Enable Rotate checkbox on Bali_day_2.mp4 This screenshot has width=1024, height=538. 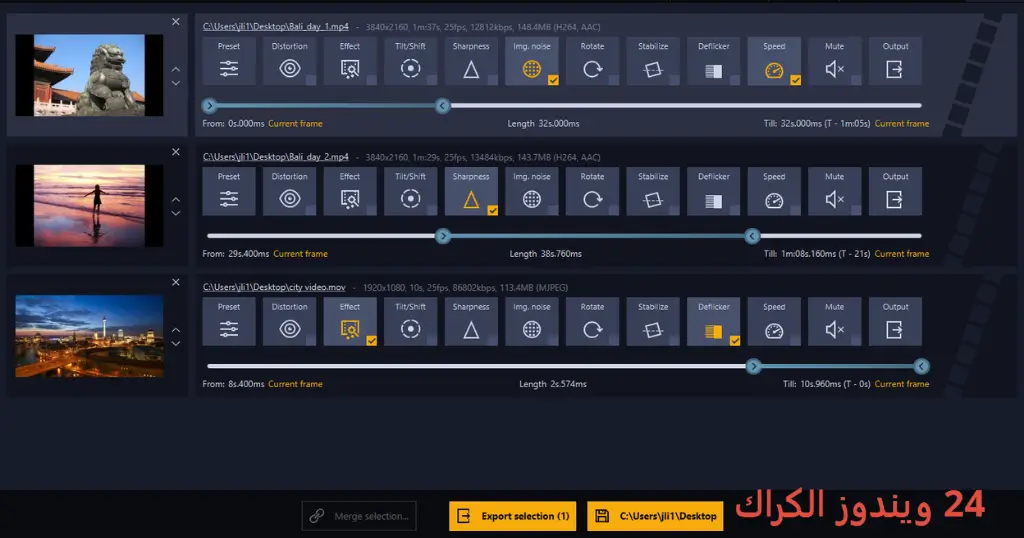(x=614, y=210)
